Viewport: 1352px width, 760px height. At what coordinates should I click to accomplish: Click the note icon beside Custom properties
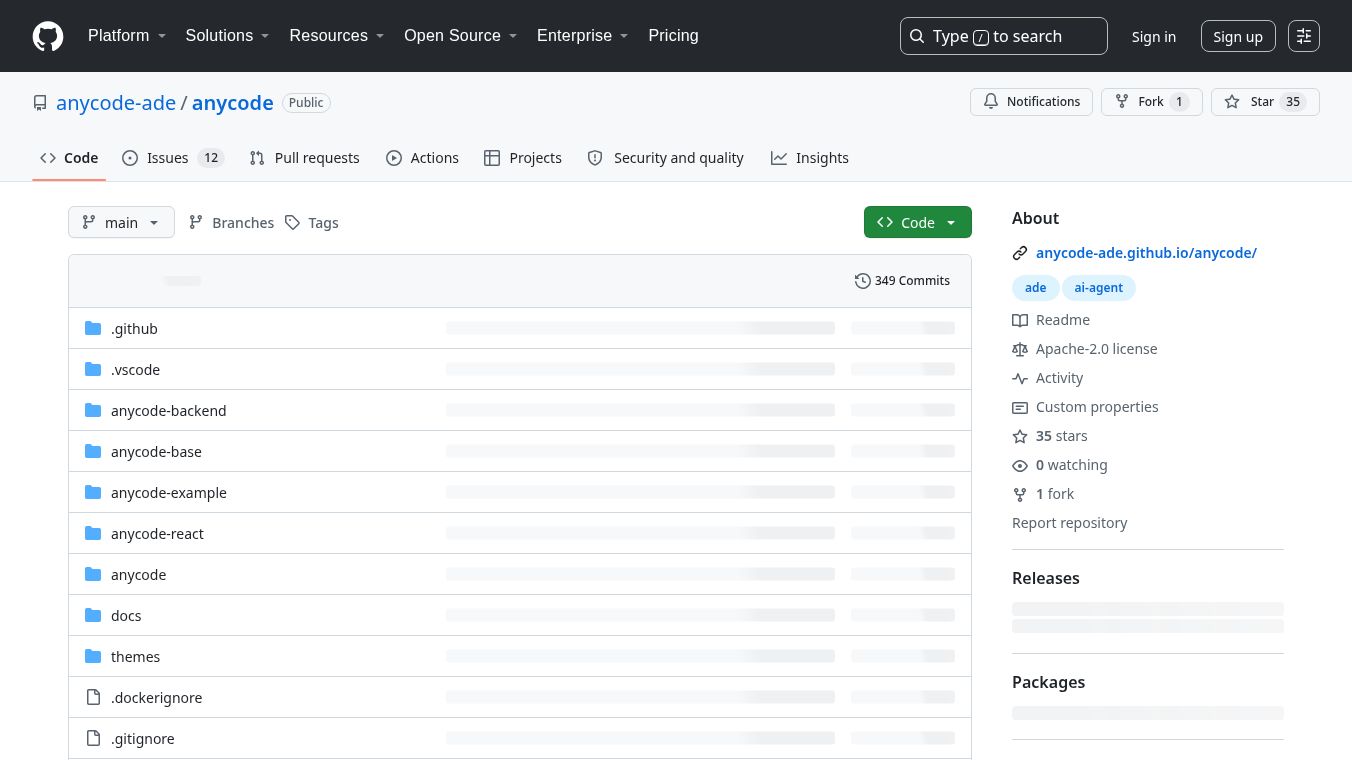point(1020,407)
